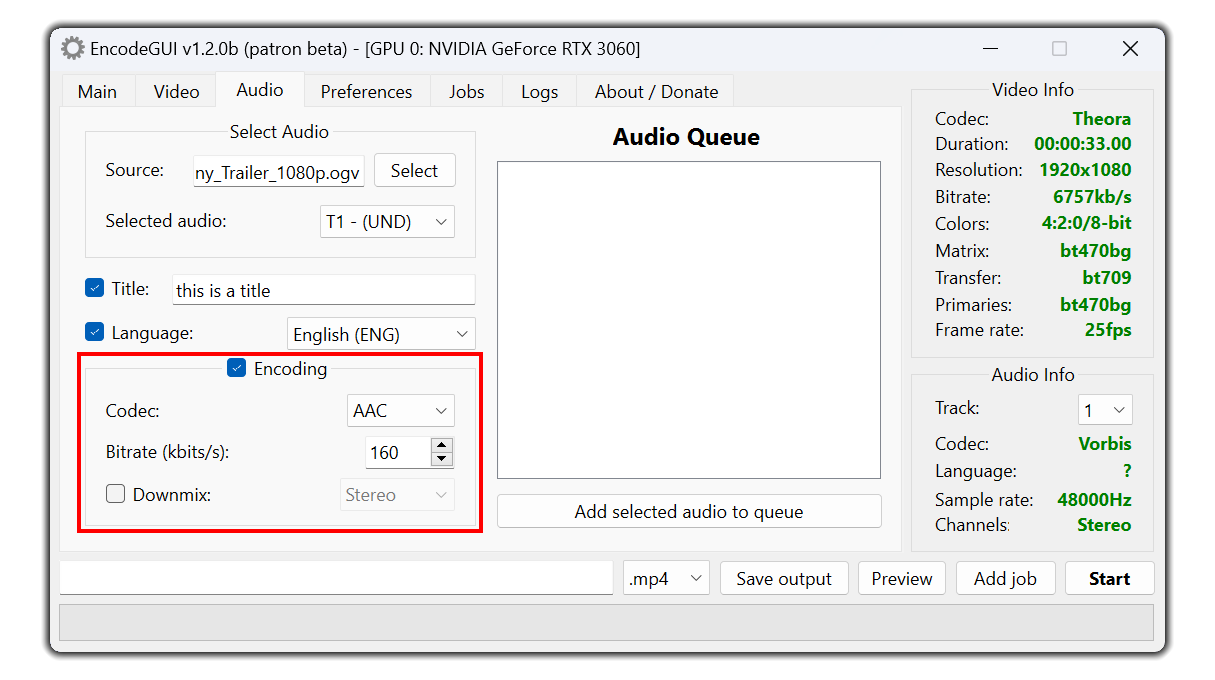This screenshot has width=1215, height=680.
Task: Open the About / Donate tab
Action: pos(656,91)
